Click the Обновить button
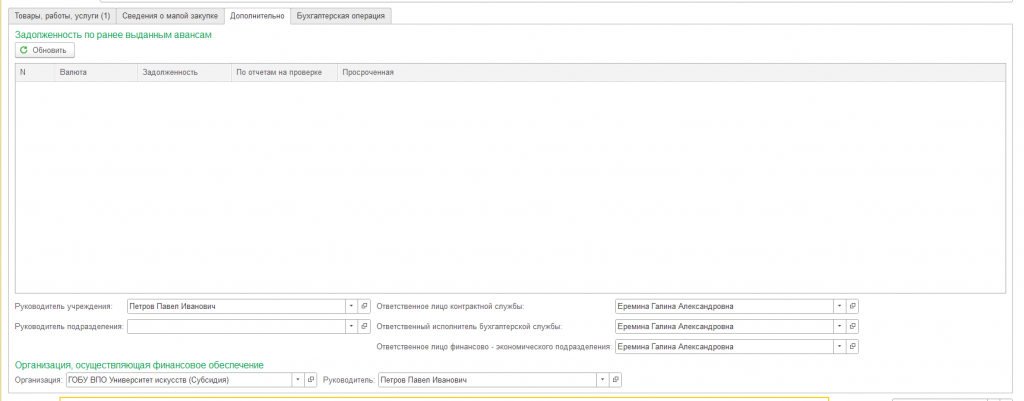Image resolution: width=1024 pixels, height=401 pixels. point(44,50)
